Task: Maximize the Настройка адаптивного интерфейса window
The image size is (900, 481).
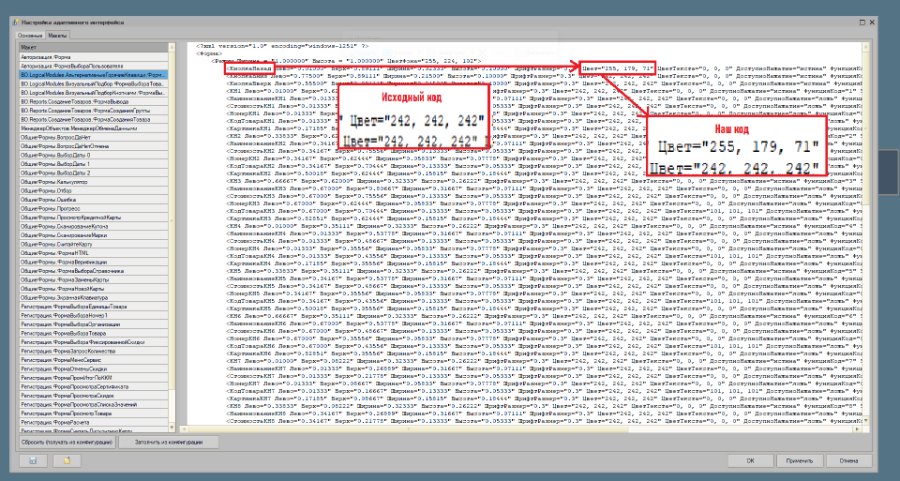Action: [862, 22]
